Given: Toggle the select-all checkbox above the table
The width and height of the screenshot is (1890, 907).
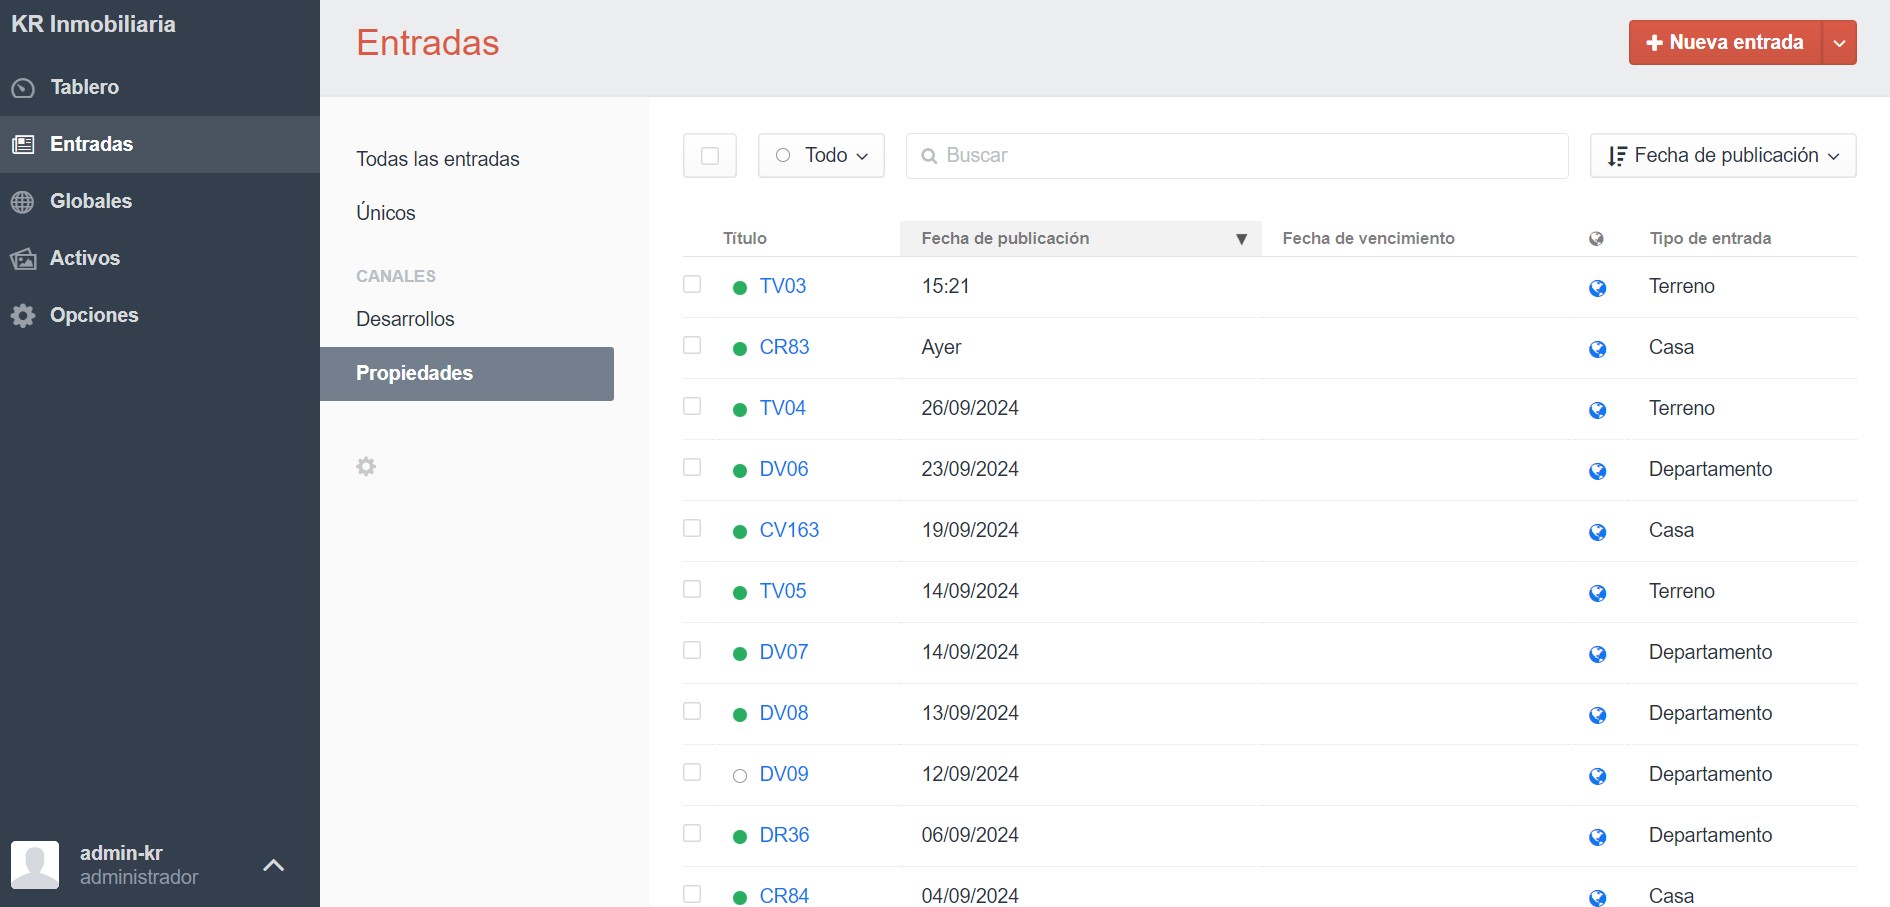Looking at the screenshot, I should 710,156.
